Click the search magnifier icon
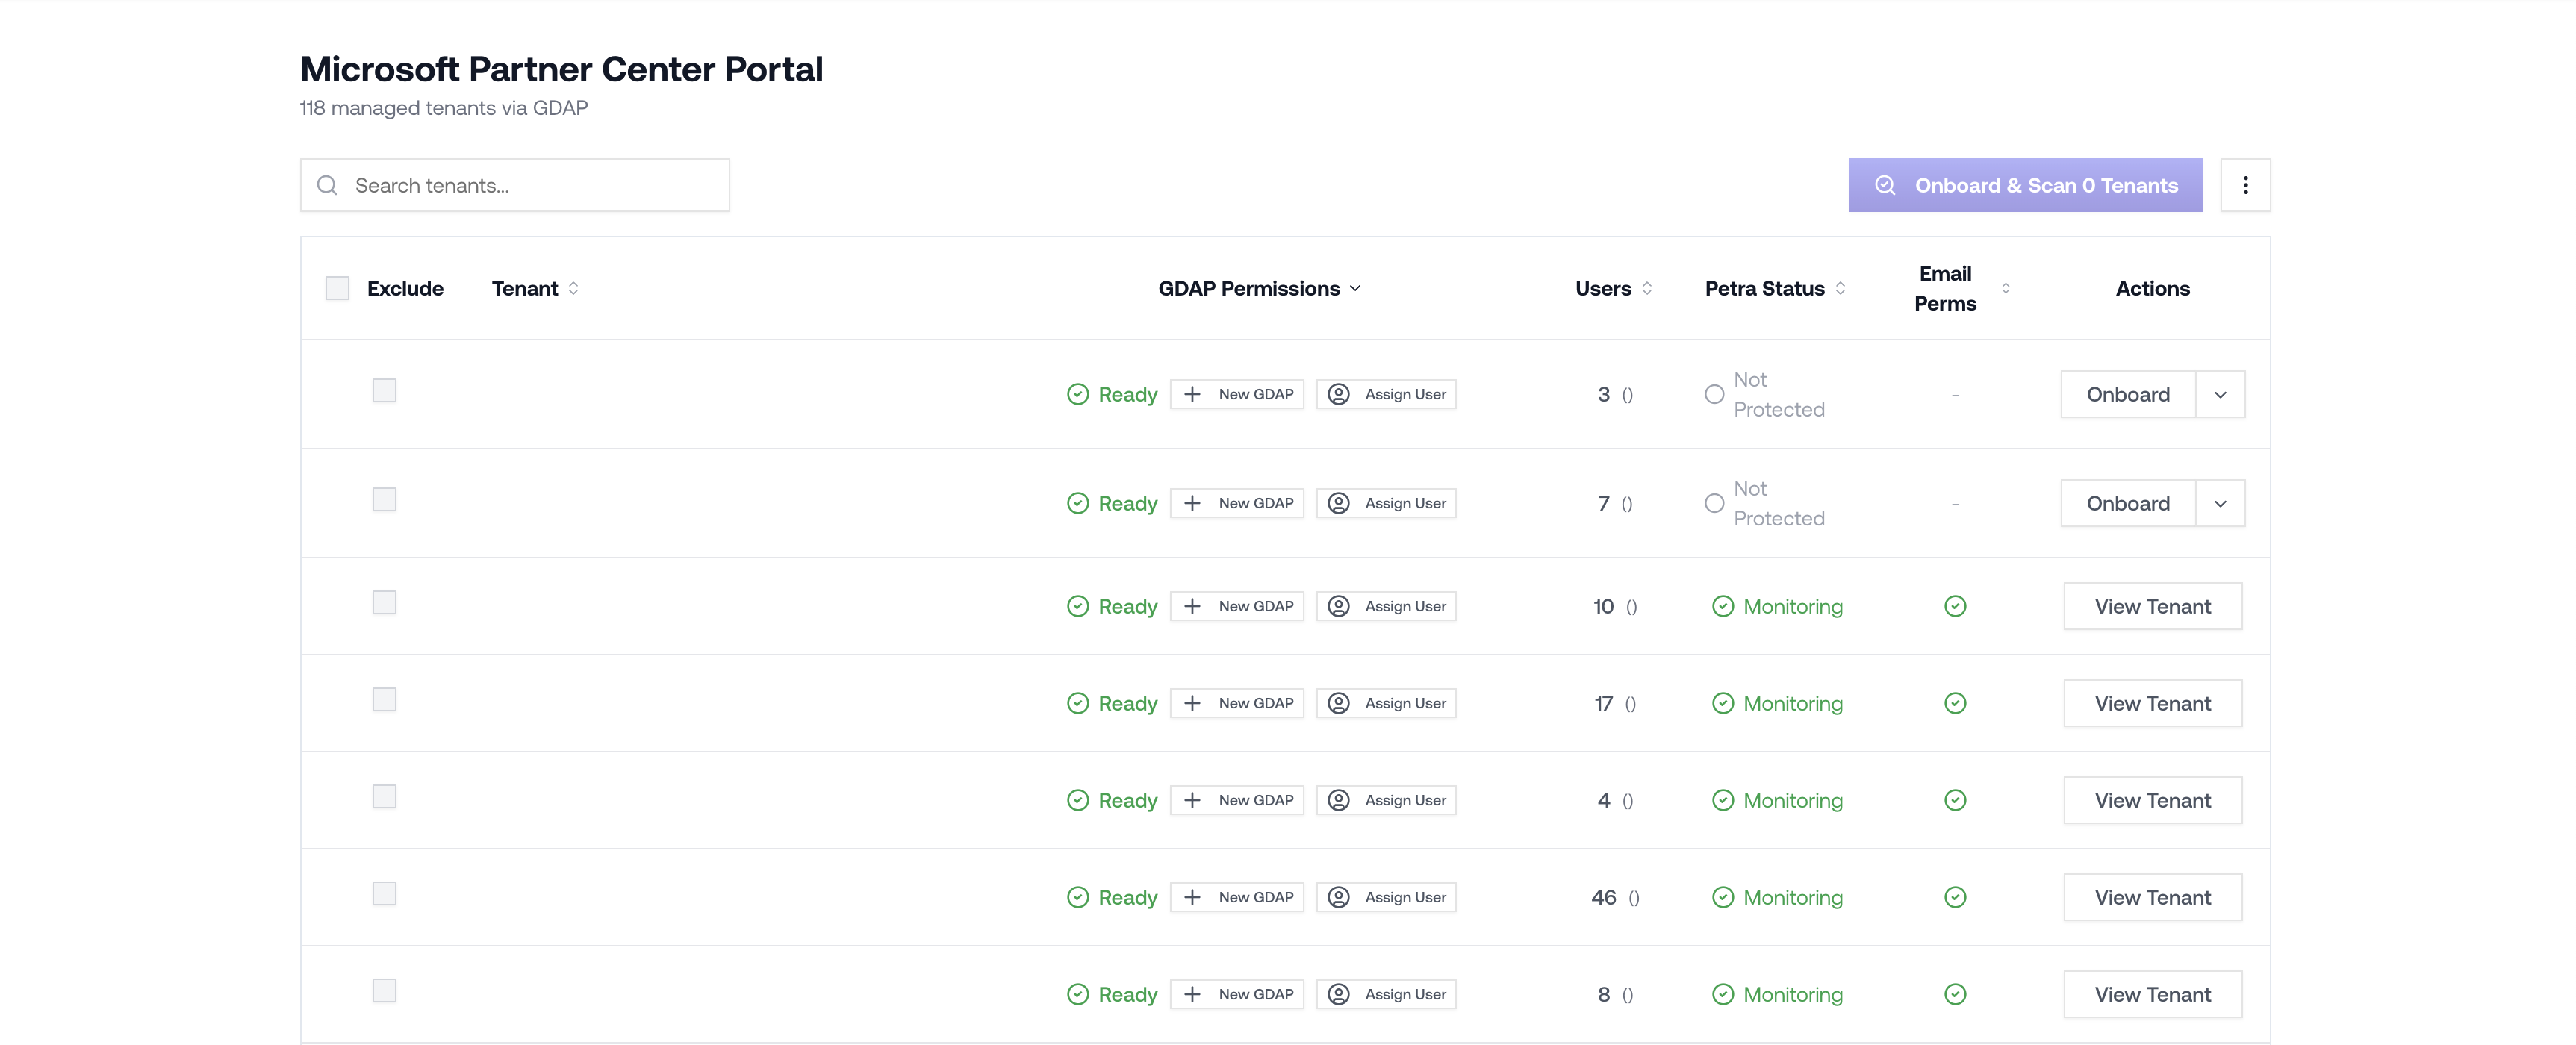 pyautogui.click(x=327, y=185)
